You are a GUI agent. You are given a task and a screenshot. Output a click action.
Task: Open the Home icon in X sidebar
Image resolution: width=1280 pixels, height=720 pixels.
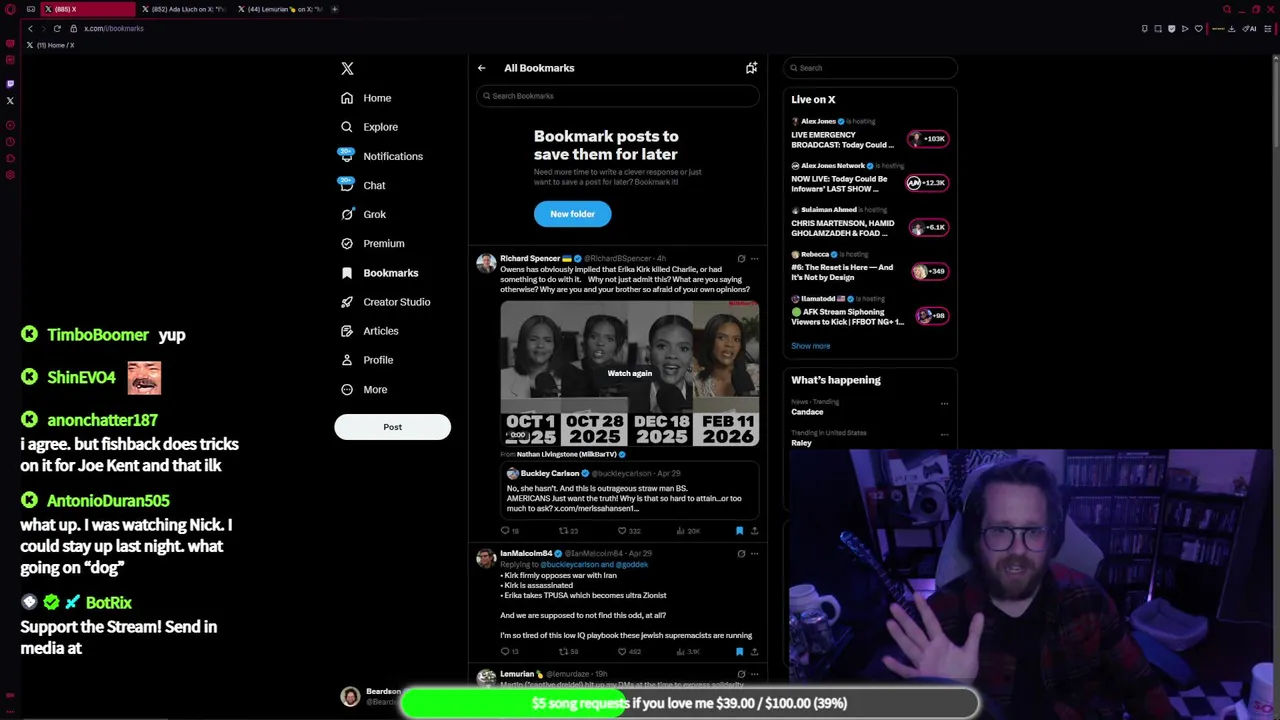click(347, 98)
